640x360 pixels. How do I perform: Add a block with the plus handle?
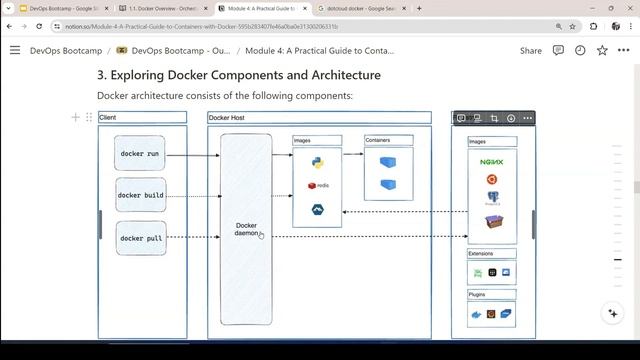click(76, 118)
